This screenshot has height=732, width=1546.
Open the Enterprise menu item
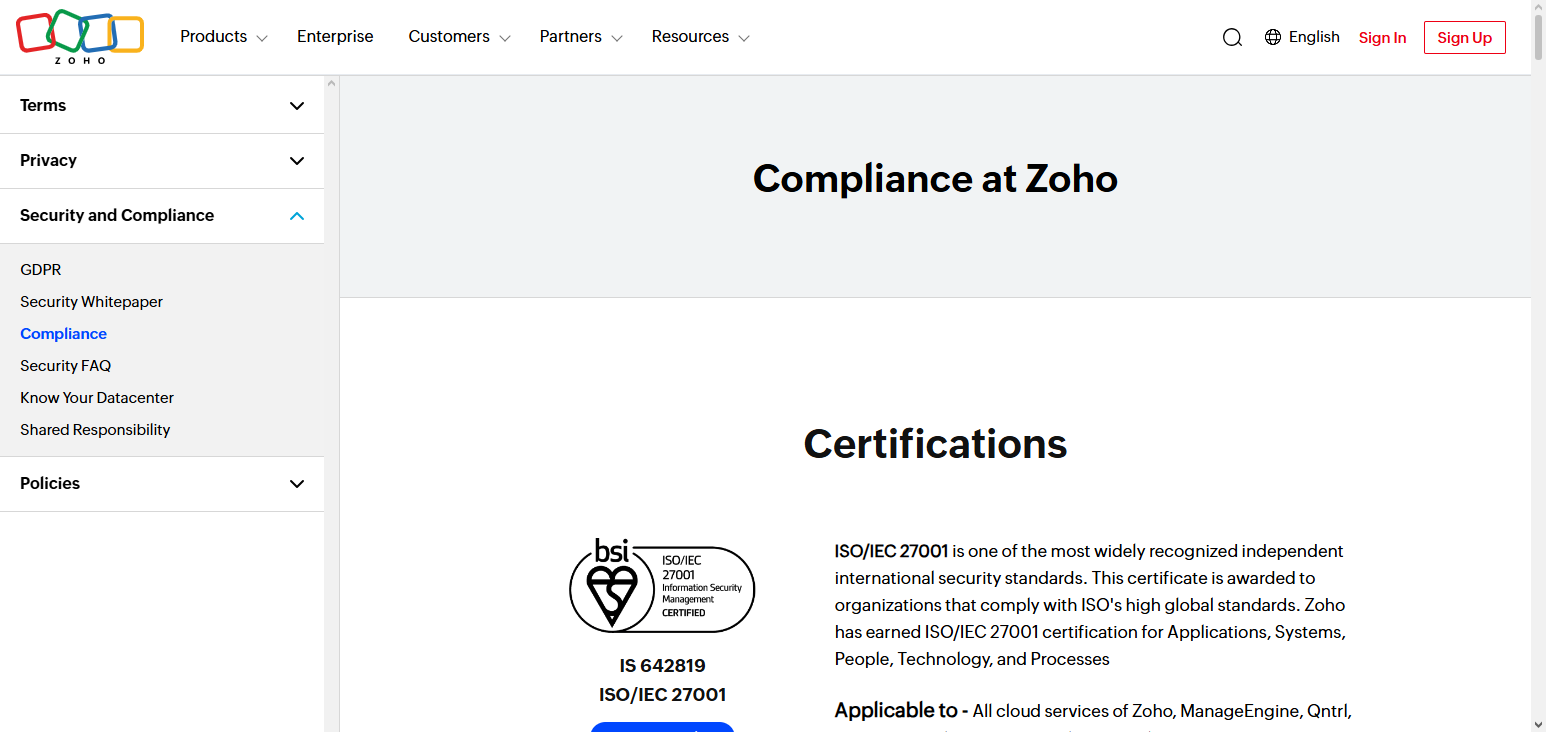point(334,36)
